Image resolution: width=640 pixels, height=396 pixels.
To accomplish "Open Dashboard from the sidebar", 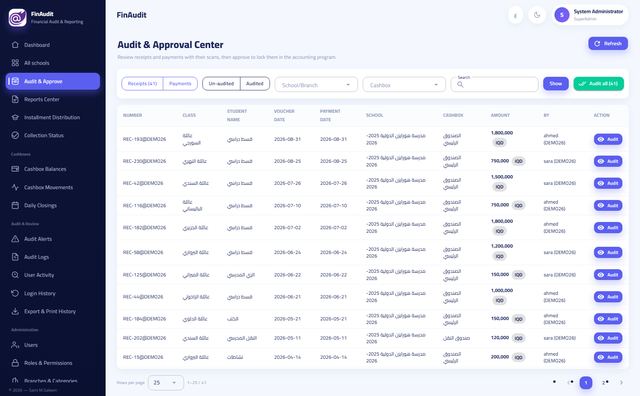I will [53, 45].
